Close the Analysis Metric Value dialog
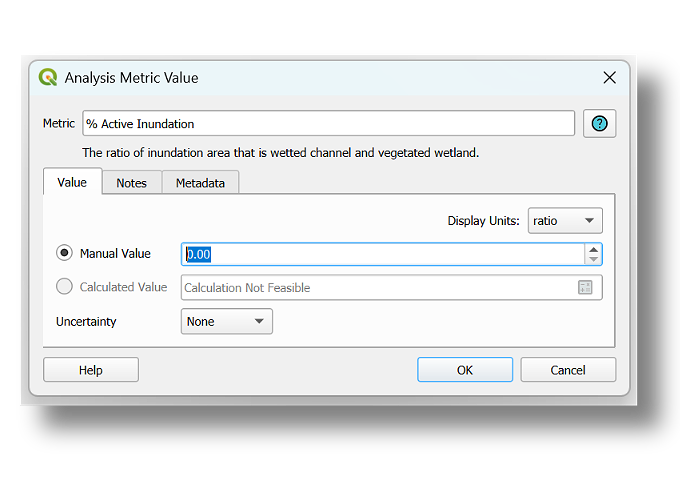The image size is (680, 491). [x=609, y=78]
